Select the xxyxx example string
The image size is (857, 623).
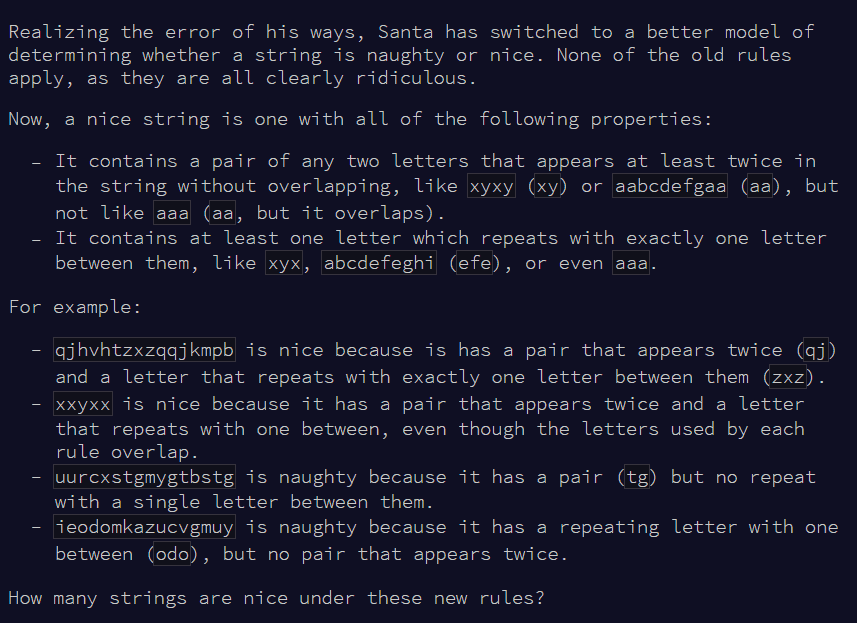(x=84, y=404)
